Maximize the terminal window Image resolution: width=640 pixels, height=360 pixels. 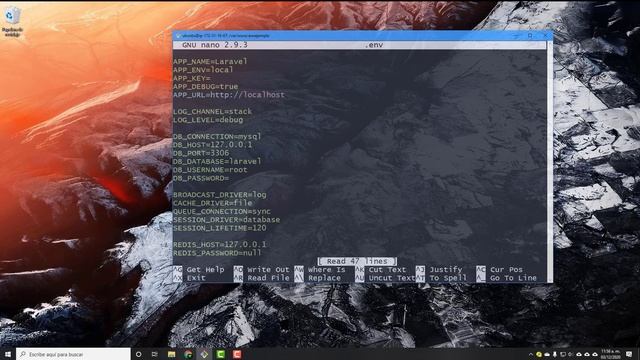(530, 36)
